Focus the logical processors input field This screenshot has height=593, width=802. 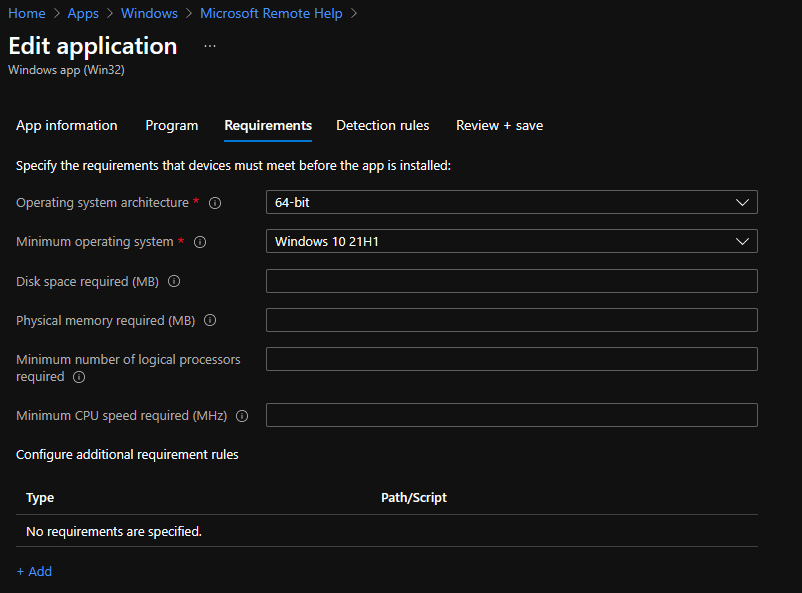pyautogui.click(x=511, y=359)
